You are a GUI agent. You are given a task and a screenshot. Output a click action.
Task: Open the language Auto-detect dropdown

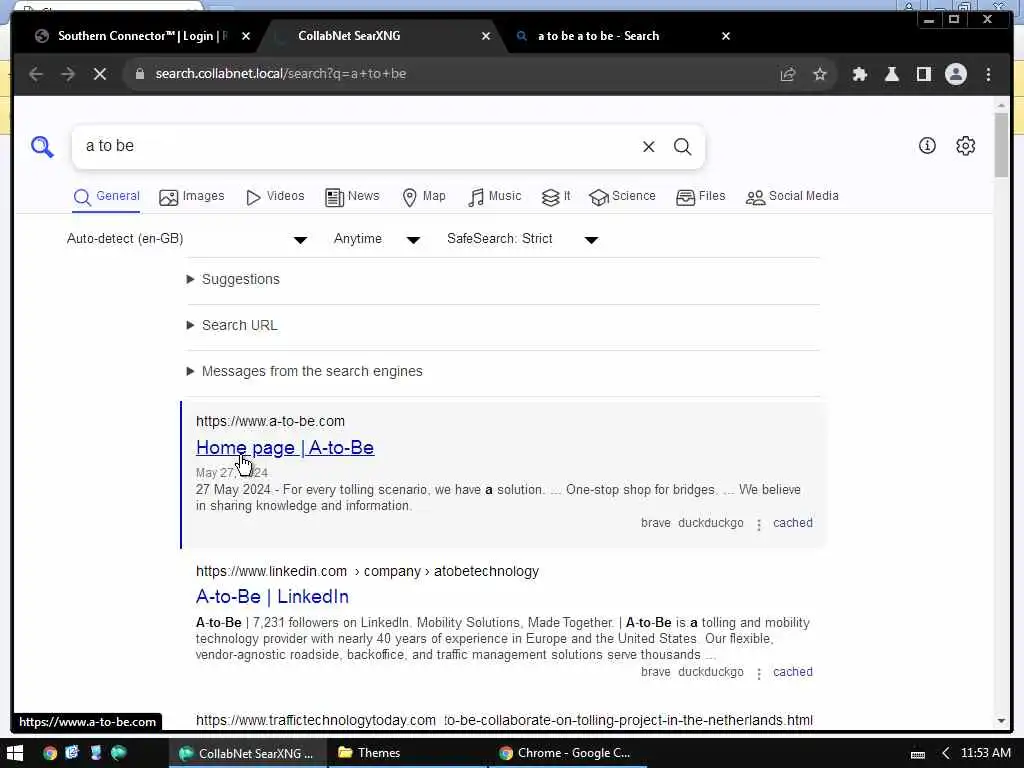(187, 239)
